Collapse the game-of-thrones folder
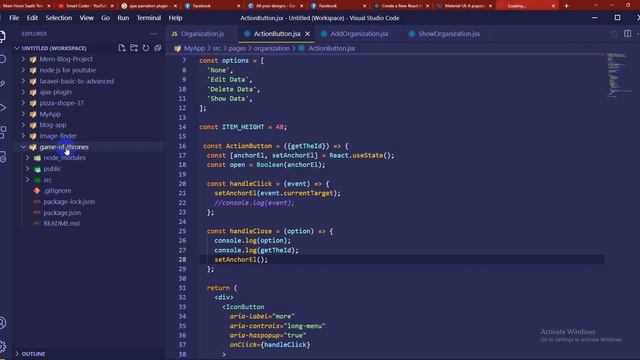The width and height of the screenshot is (640, 360). coord(23,147)
